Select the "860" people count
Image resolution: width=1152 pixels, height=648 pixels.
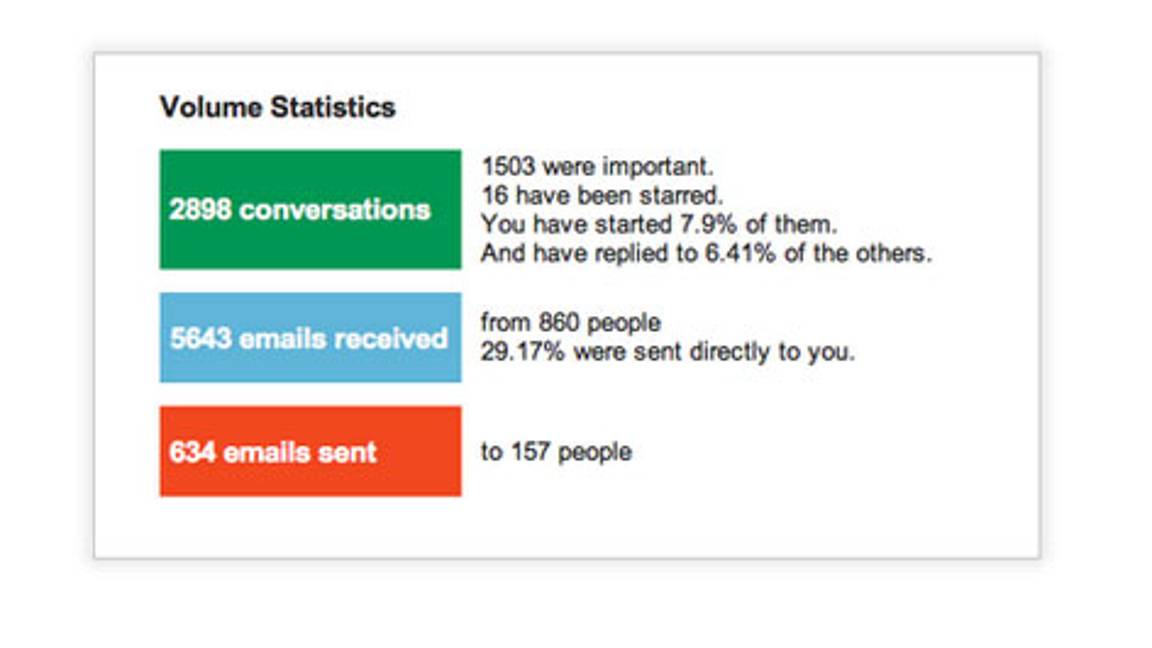(x=559, y=323)
